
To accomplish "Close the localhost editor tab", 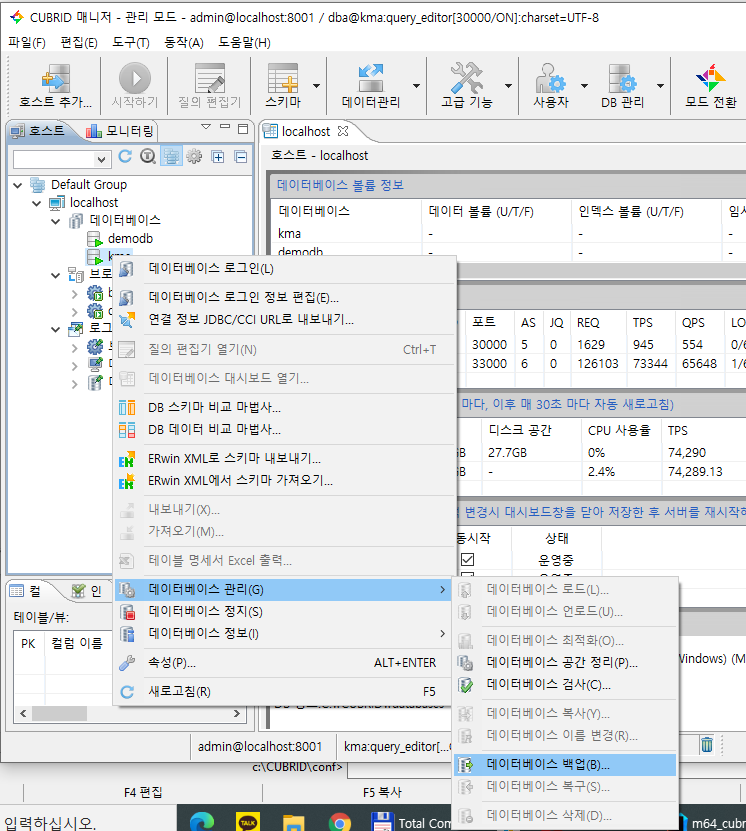I will (x=343, y=131).
